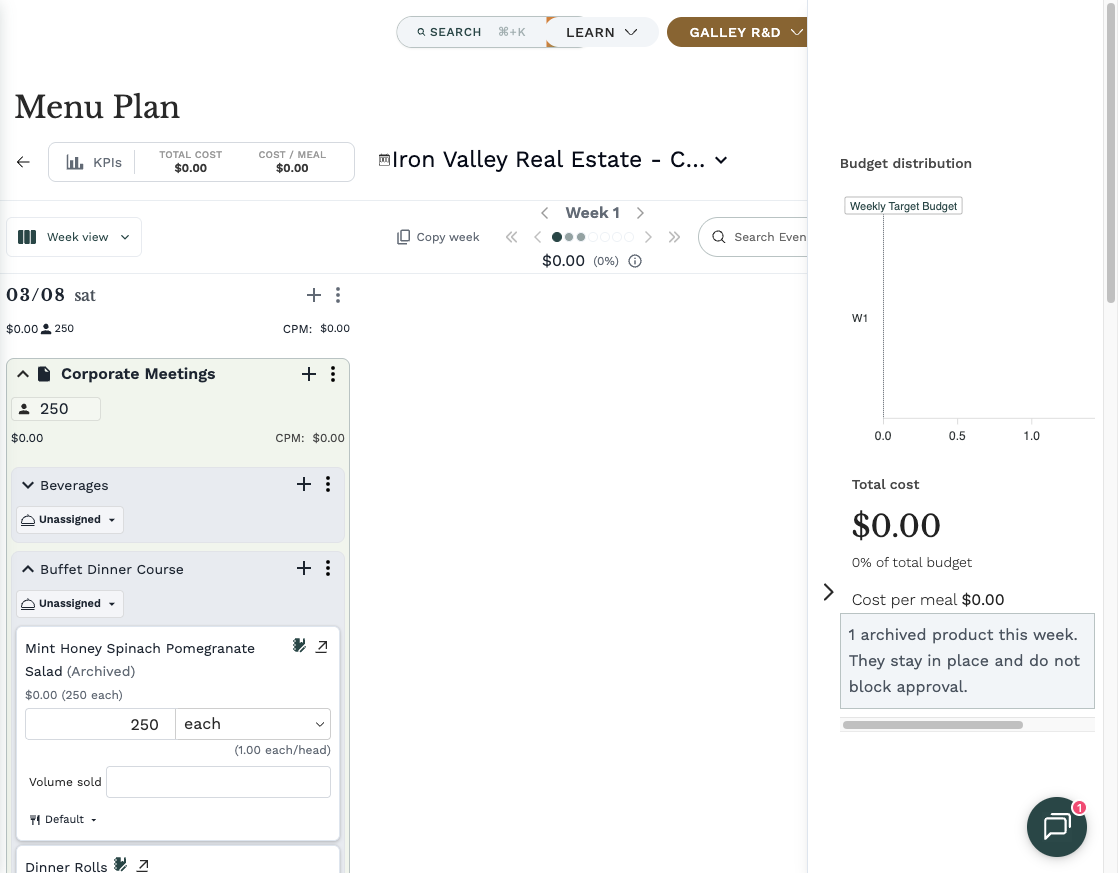Go back with the left arrow icon
Viewport: 1118px width, 873px height.
coord(23,162)
